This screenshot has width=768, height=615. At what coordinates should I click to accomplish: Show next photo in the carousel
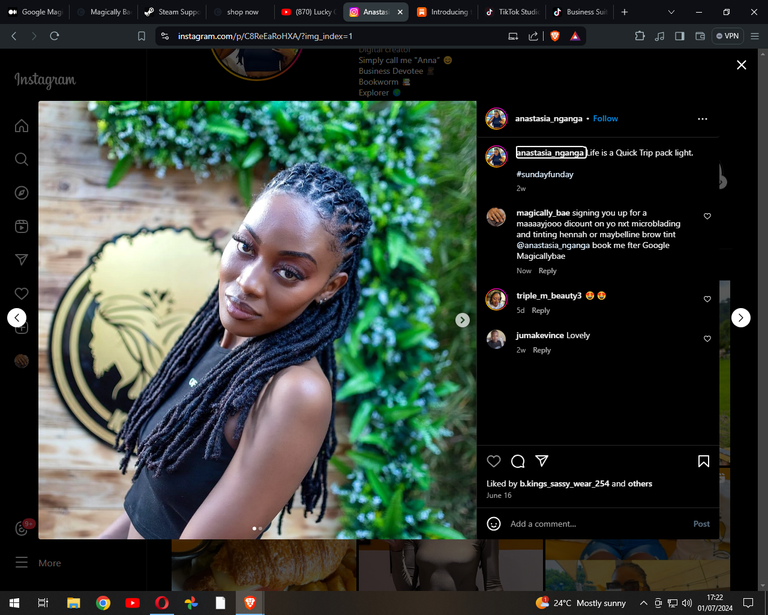tap(462, 320)
